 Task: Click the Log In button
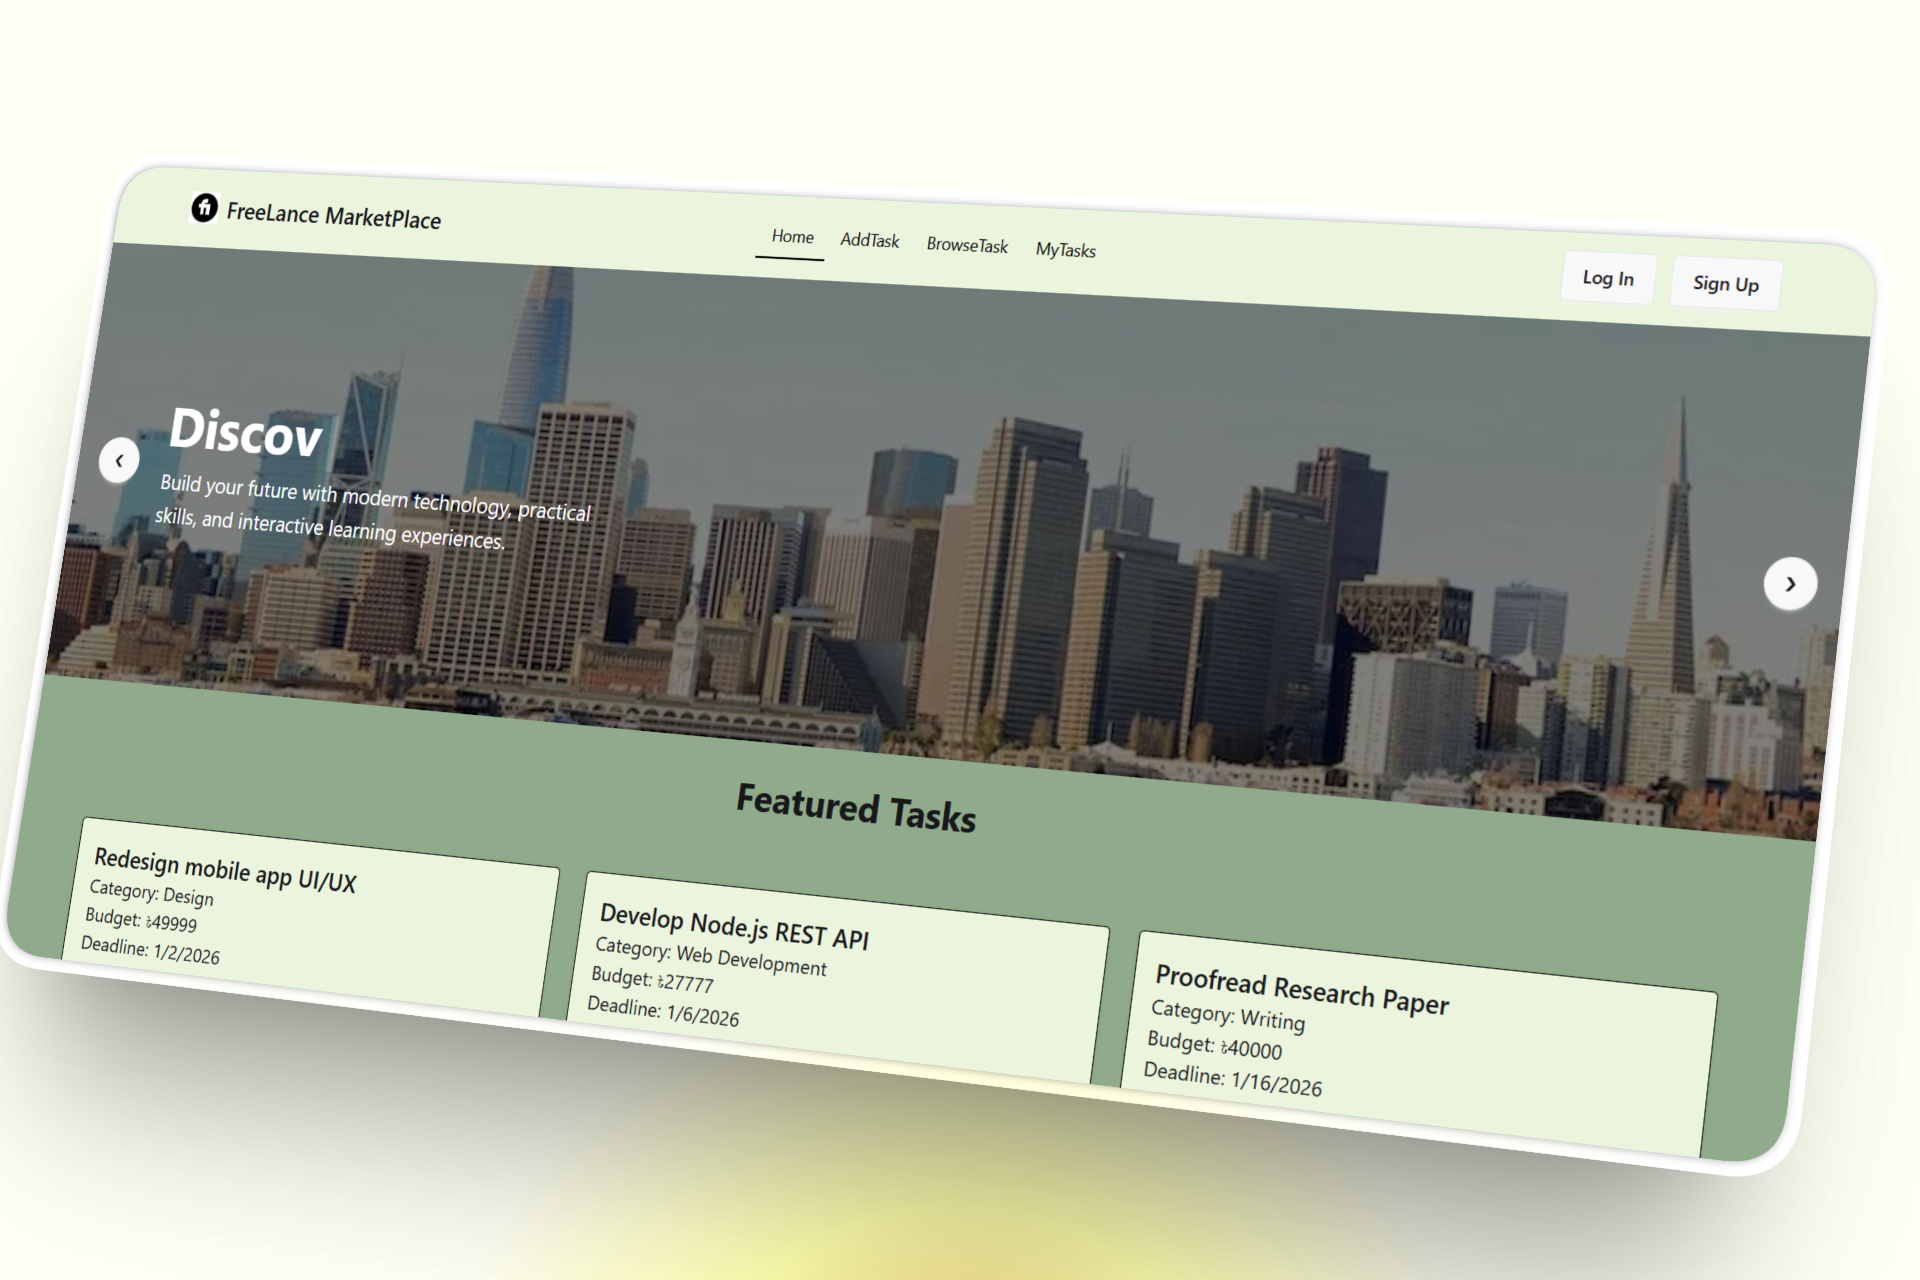click(1608, 278)
